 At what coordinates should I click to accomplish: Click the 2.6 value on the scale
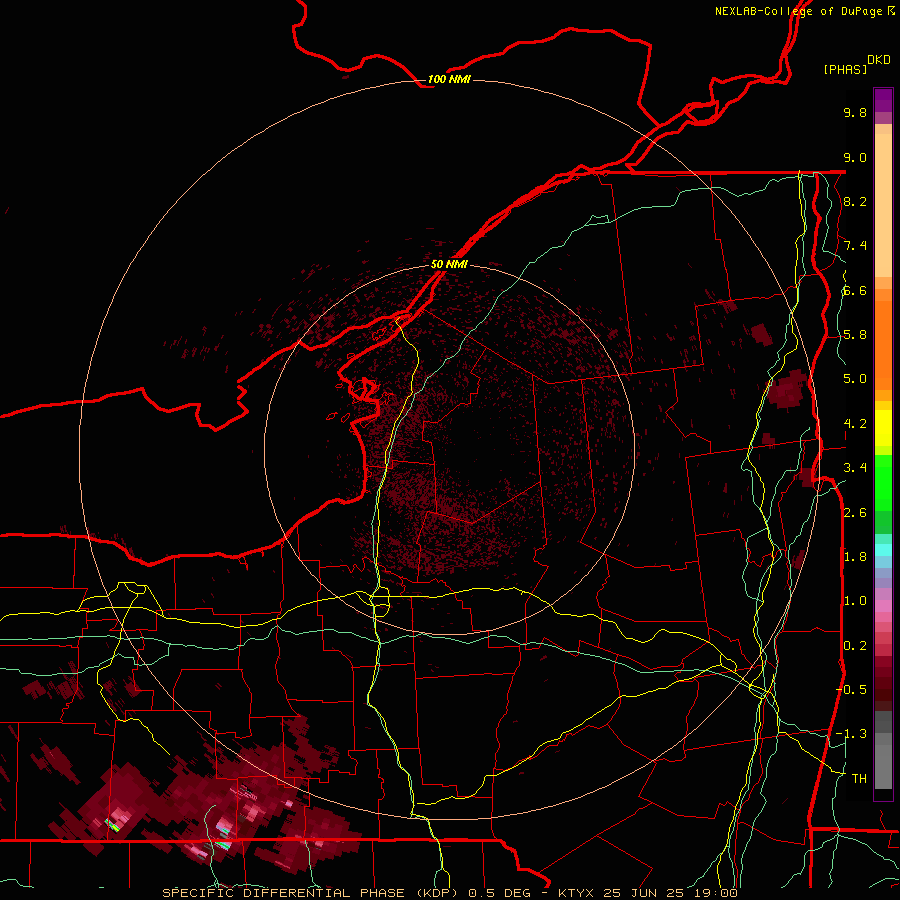pyautogui.click(x=855, y=512)
